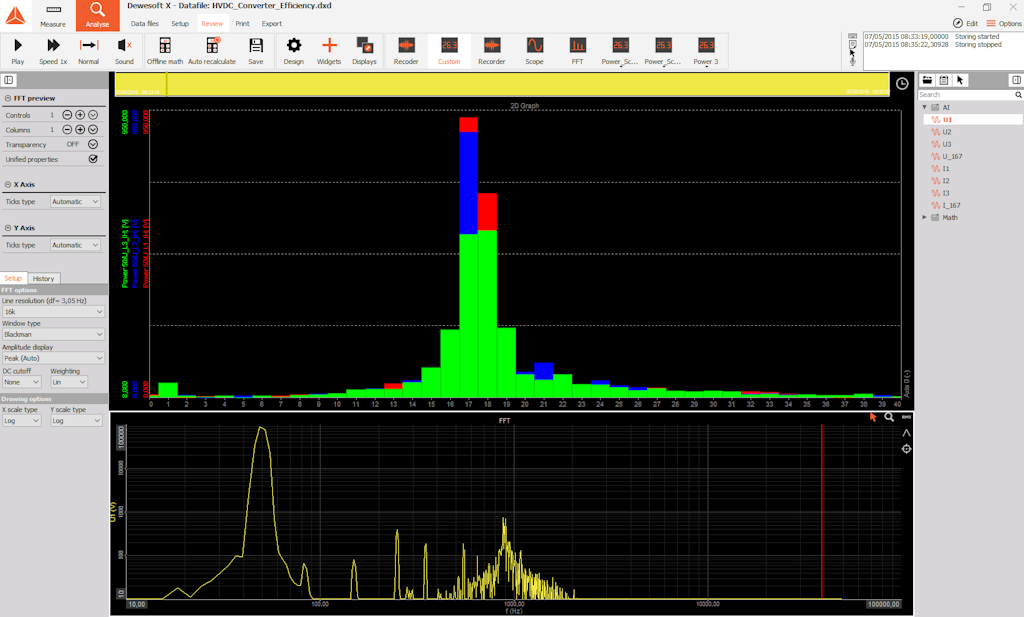Open the Setup menu tab in top bar
This screenshot has width=1024, height=617.
pos(180,24)
